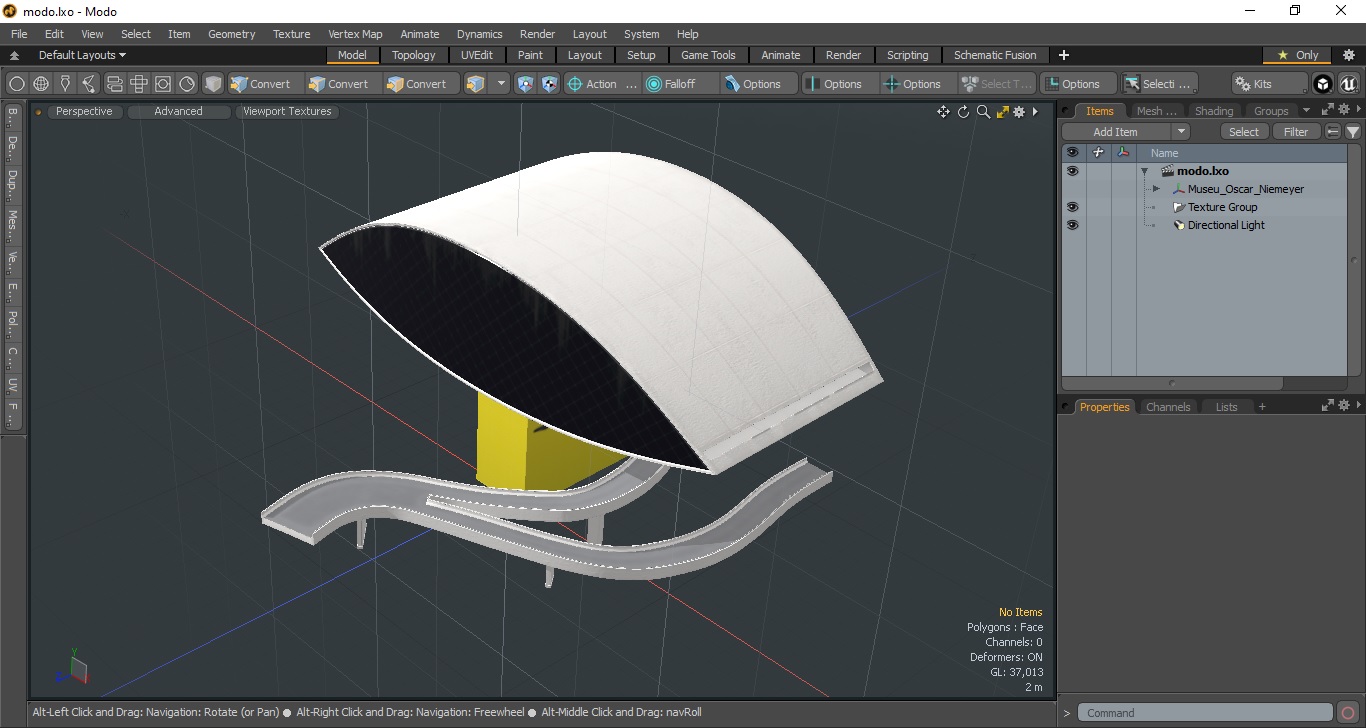Click the second shield-shaped symmetry icon
This screenshot has height=728, width=1366.
pyautogui.click(x=550, y=84)
